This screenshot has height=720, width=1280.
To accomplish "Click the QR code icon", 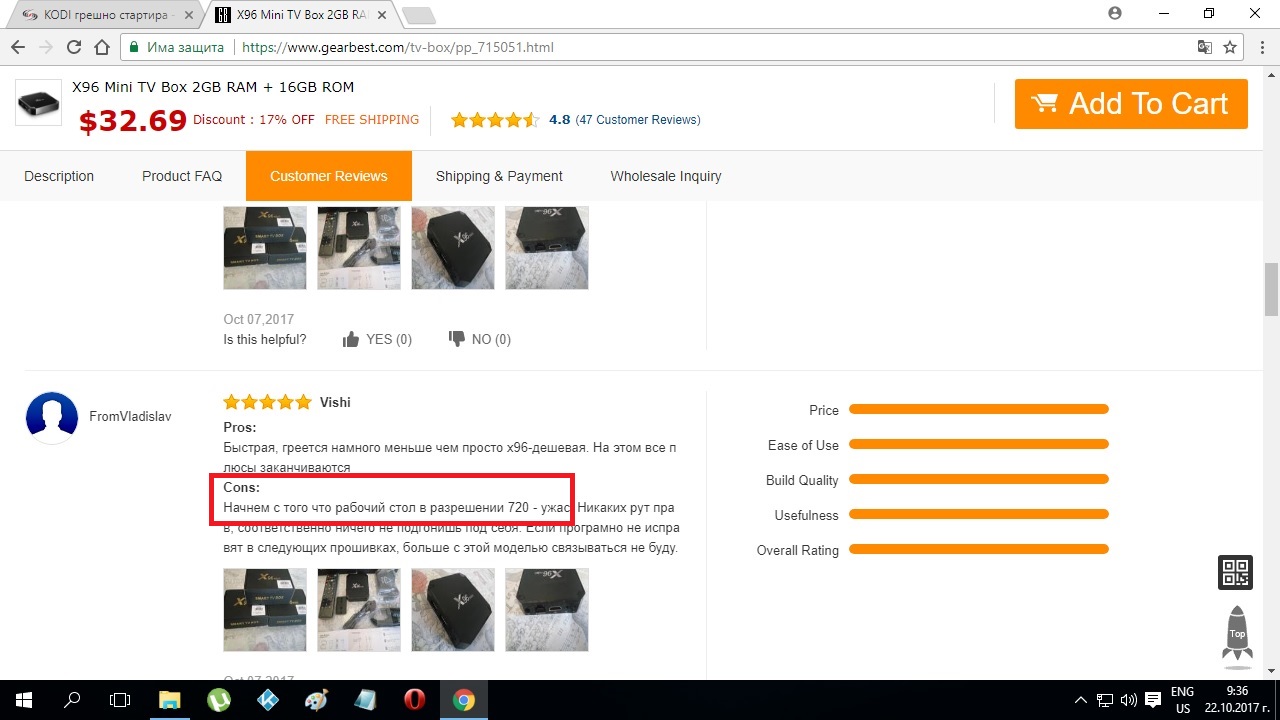I will [1236, 572].
